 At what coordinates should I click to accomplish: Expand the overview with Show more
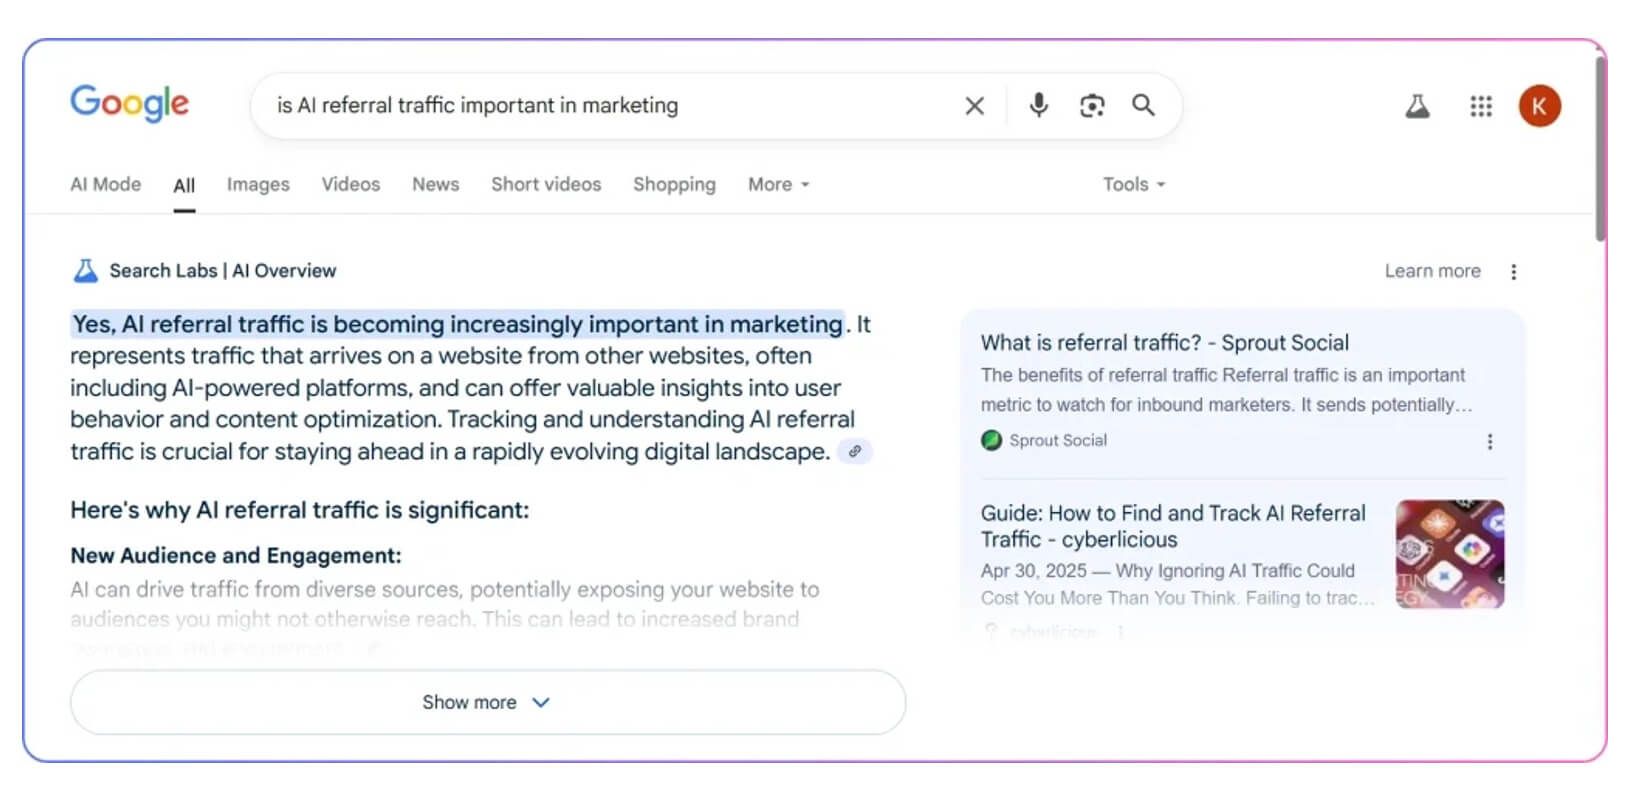[488, 702]
